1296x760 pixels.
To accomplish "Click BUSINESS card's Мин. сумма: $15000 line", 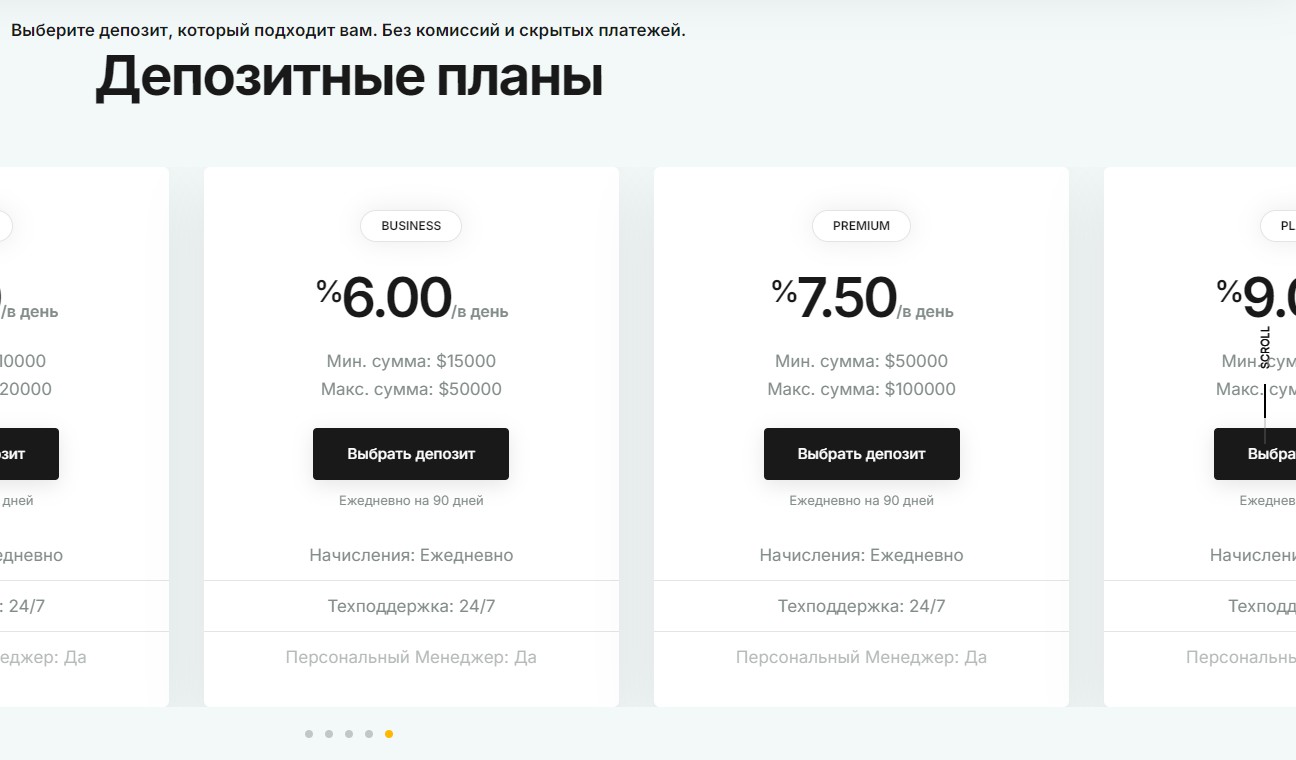I will pos(411,361).
